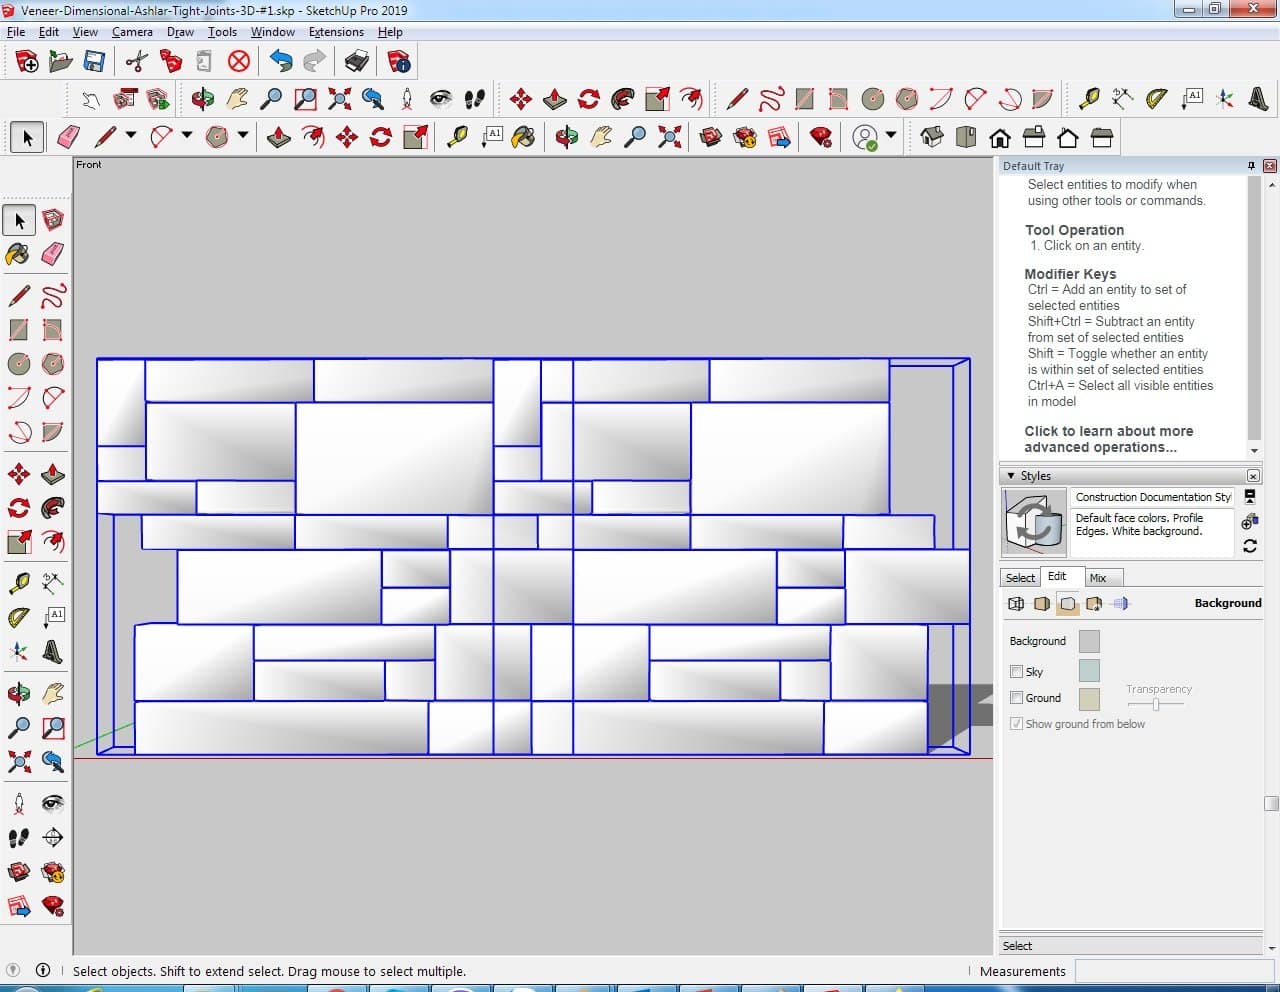The image size is (1280, 992).
Task: Click the Save icon in the top toolbar
Action: (x=94, y=62)
